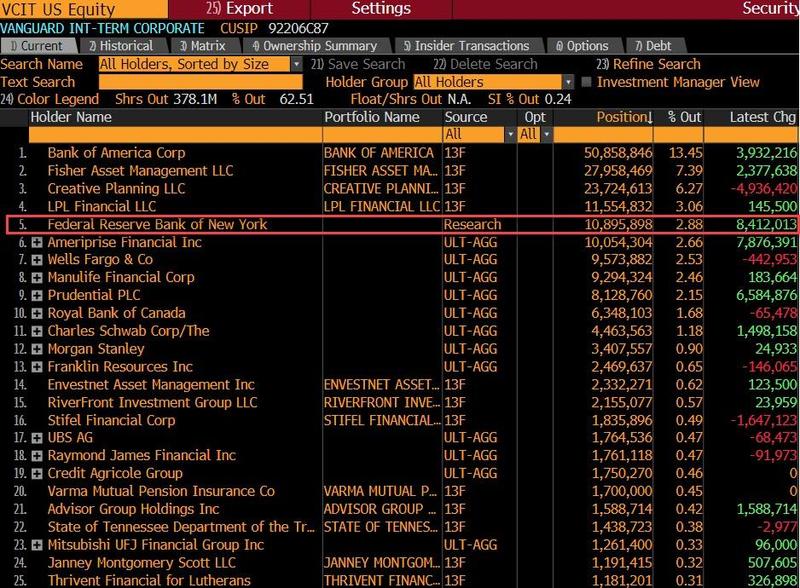Click the Research source cell
This screenshot has width=800, height=588.
click(472, 225)
